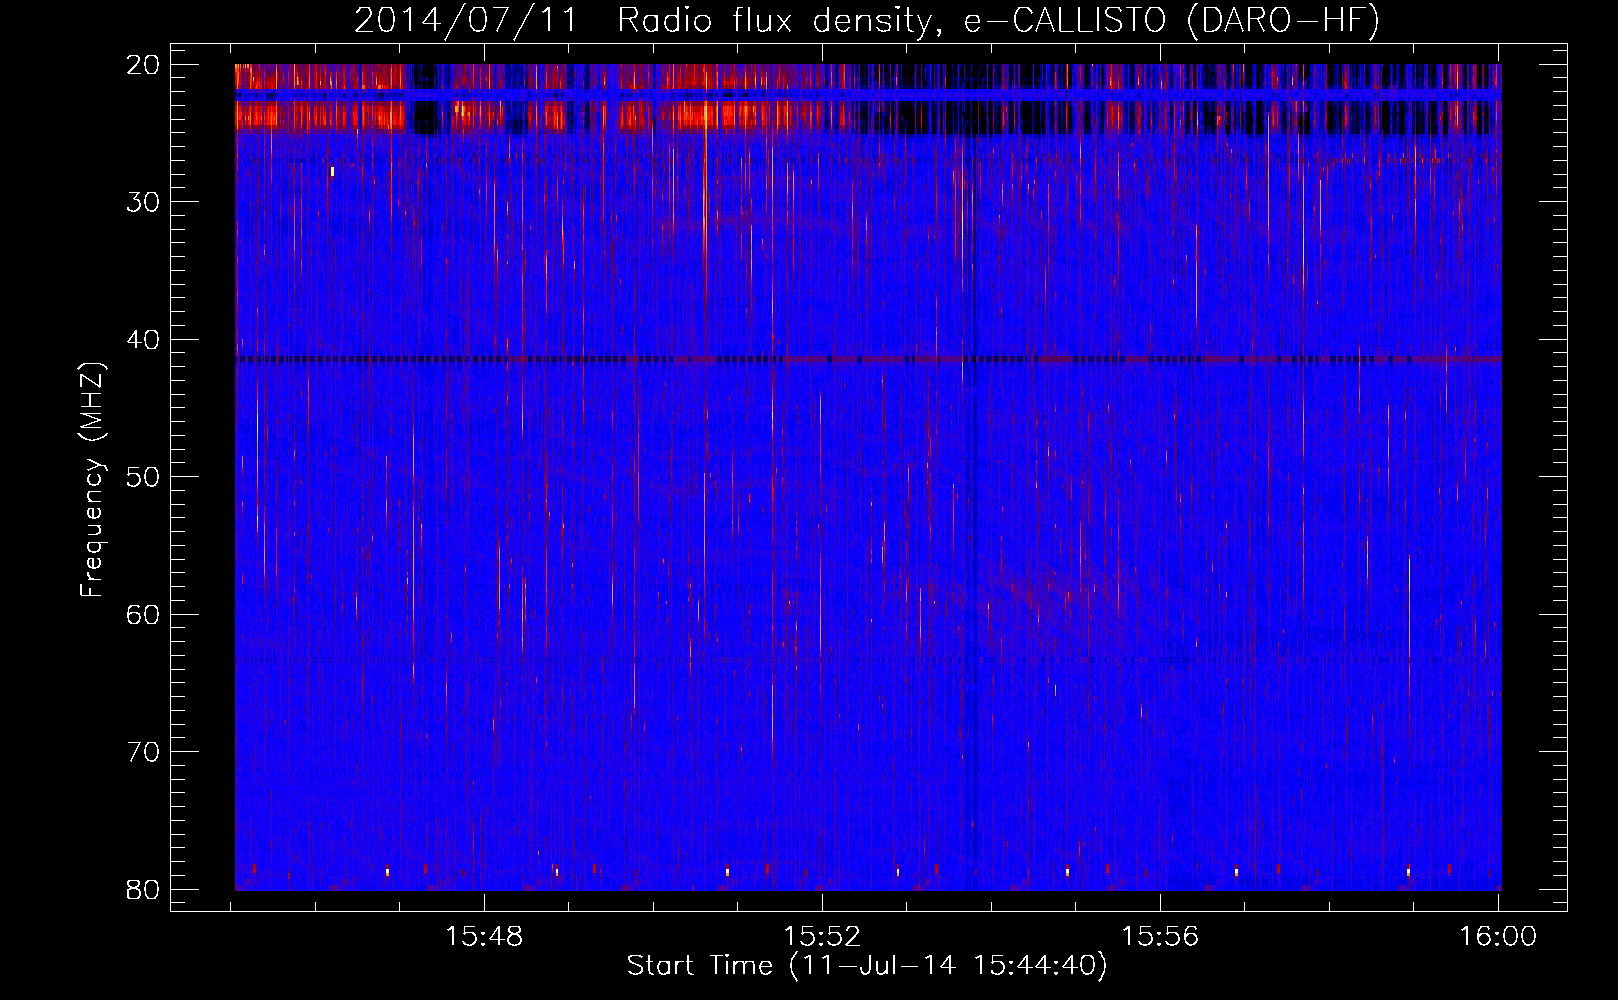Click the 'Start Time (11-Jul-14 15:44:40)' label

point(867,966)
